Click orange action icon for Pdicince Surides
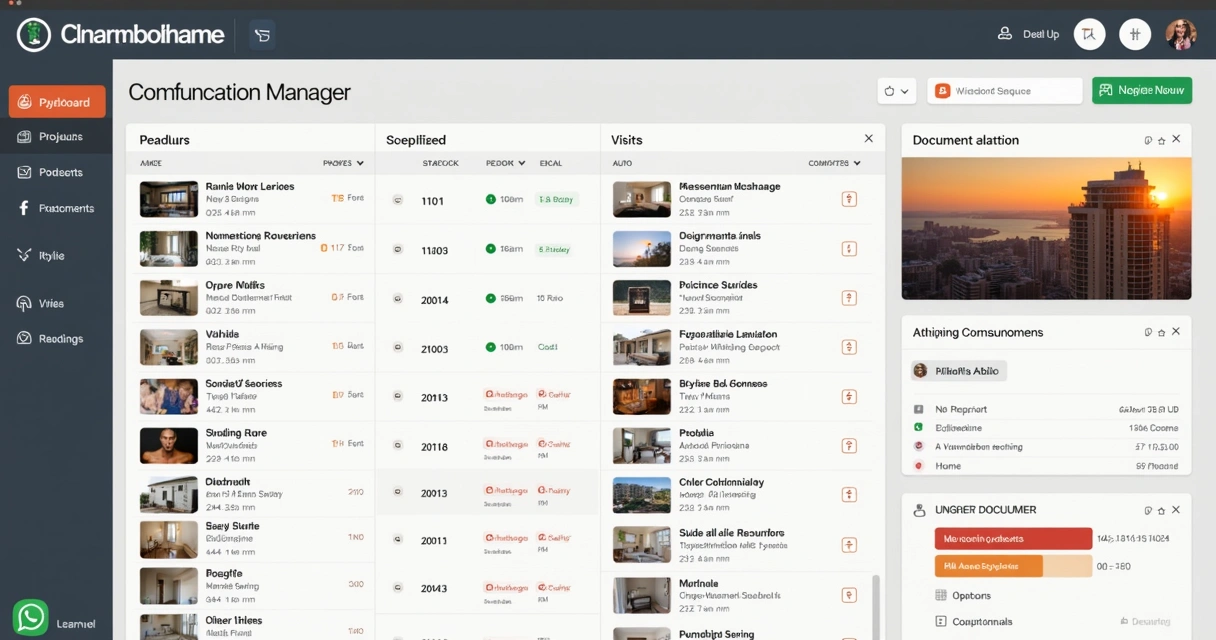 pos(849,298)
